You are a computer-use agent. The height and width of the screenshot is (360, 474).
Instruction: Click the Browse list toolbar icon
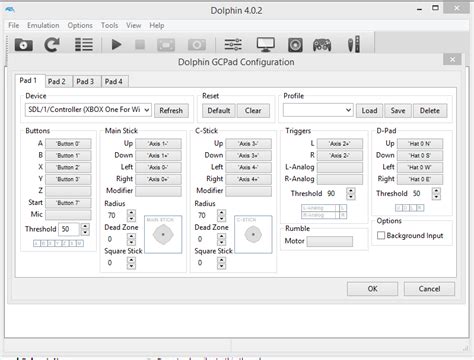[x=84, y=45]
